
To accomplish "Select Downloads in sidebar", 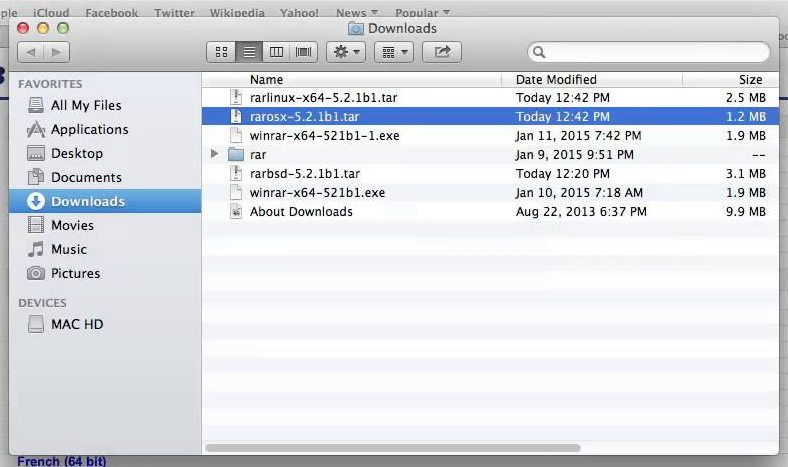I will [x=105, y=201].
